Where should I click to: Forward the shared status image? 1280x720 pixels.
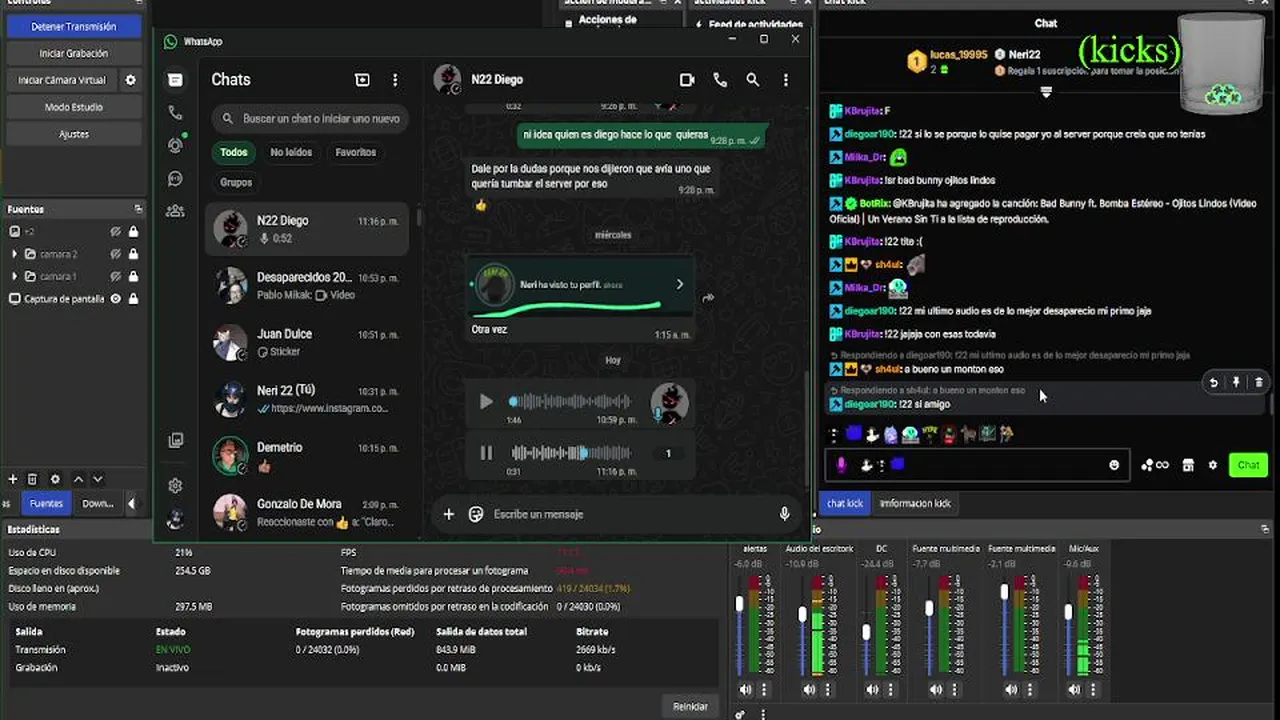pos(708,298)
